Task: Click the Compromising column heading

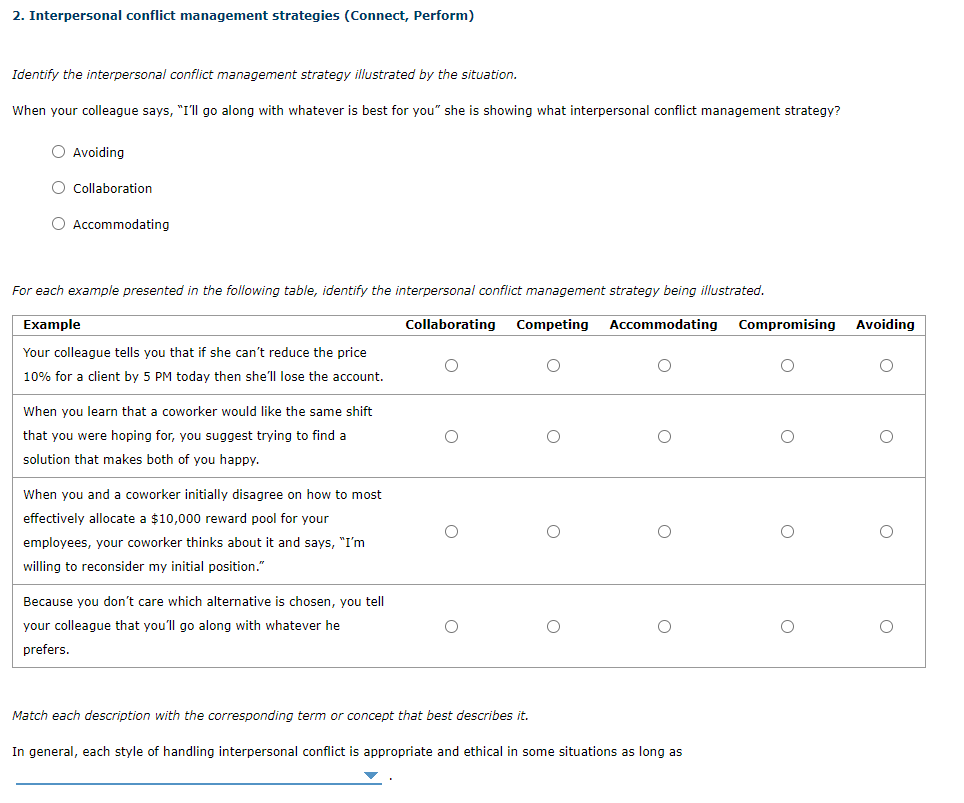Action: (x=787, y=324)
